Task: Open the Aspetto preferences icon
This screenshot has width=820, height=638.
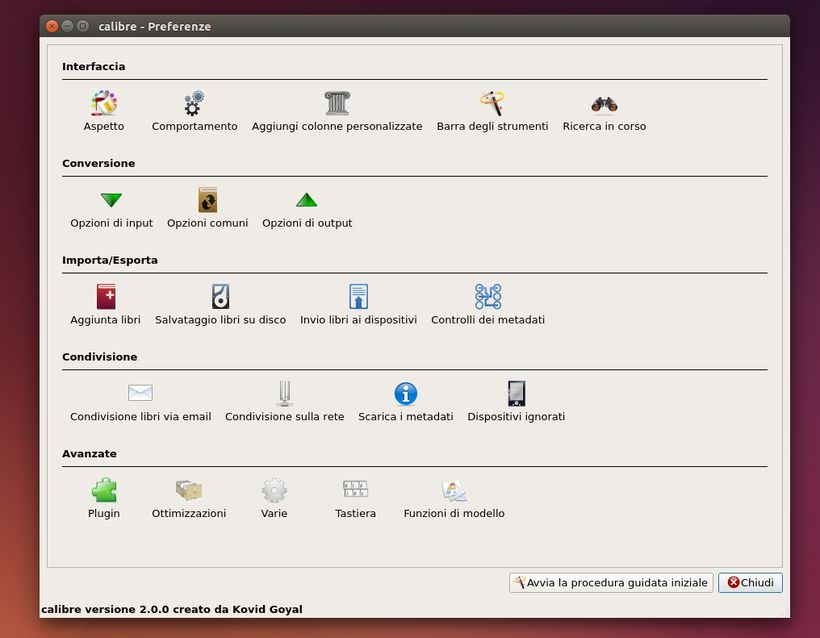Action: (x=104, y=103)
